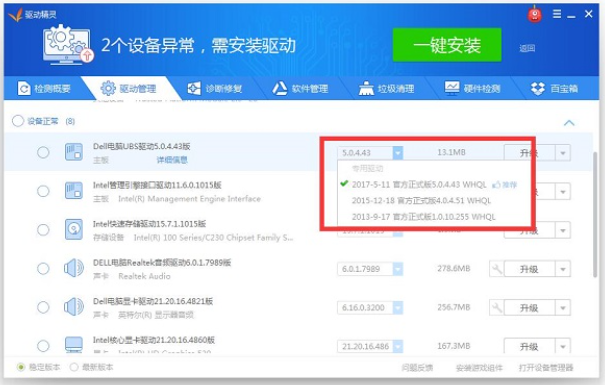Collapse the 设备正常 section with chevron
This screenshot has width=605, height=385.
click(569, 123)
